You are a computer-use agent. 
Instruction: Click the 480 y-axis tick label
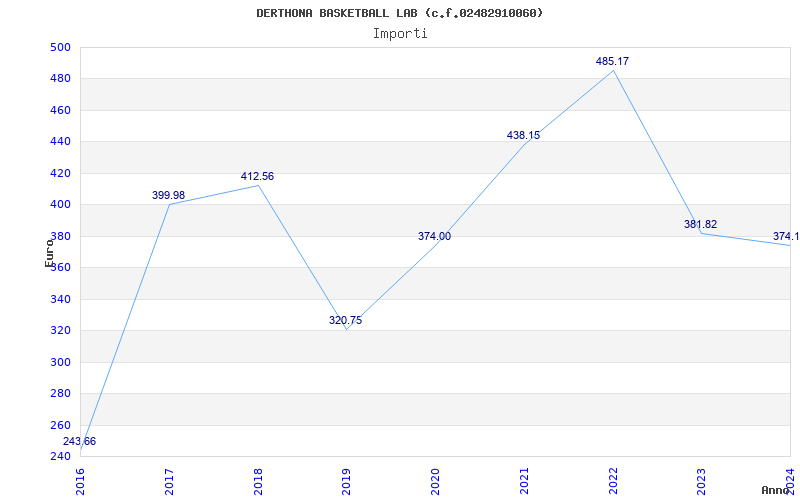pos(60,79)
